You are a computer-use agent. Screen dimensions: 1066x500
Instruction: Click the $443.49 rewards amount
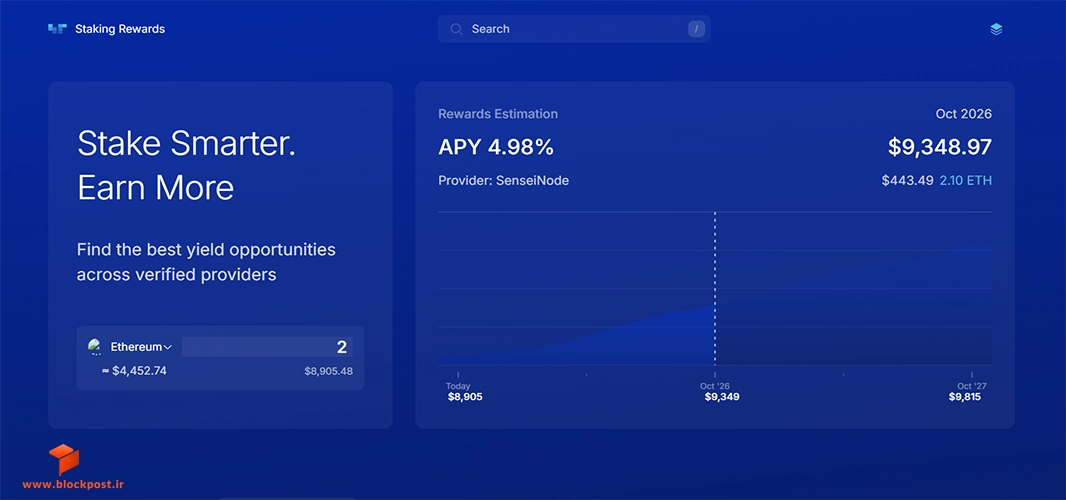point(907,180)
